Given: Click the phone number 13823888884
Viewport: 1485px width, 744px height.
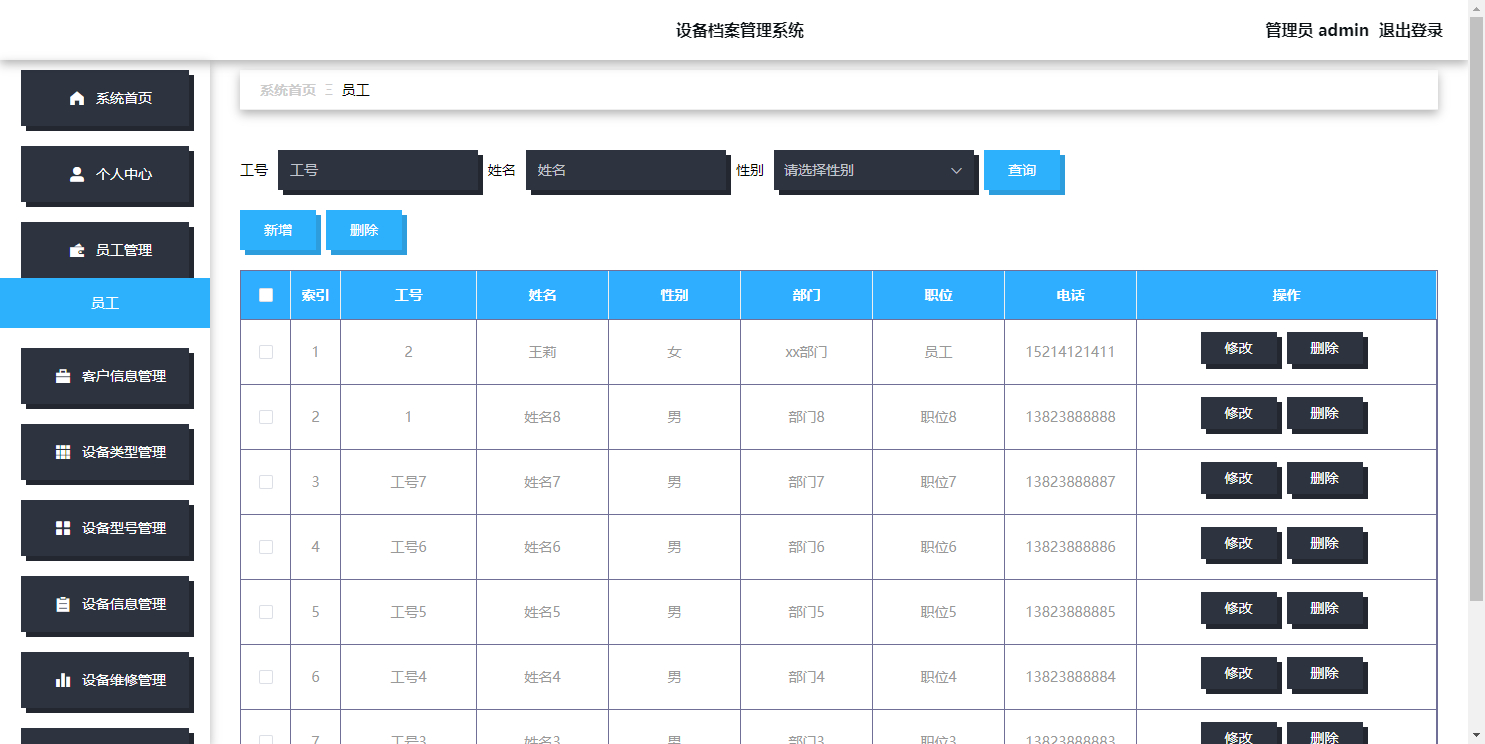Looking at the screenshot, I should point(1070,677).
